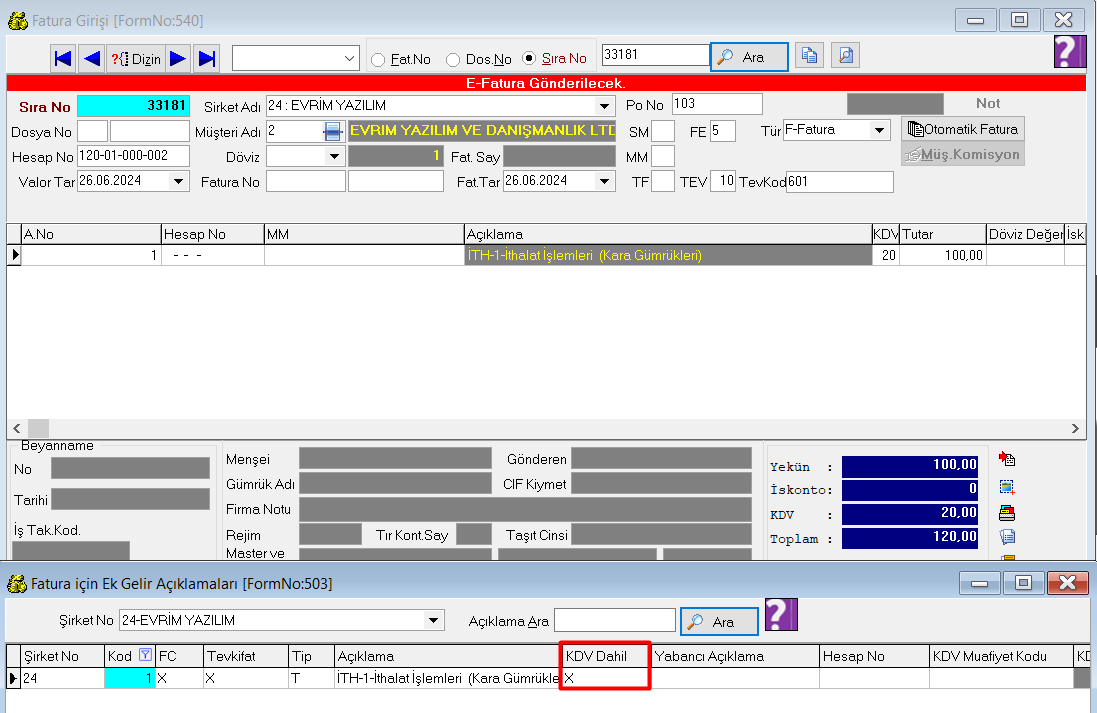
Task: Click the Po No field
Action: [x=717, y=104]
